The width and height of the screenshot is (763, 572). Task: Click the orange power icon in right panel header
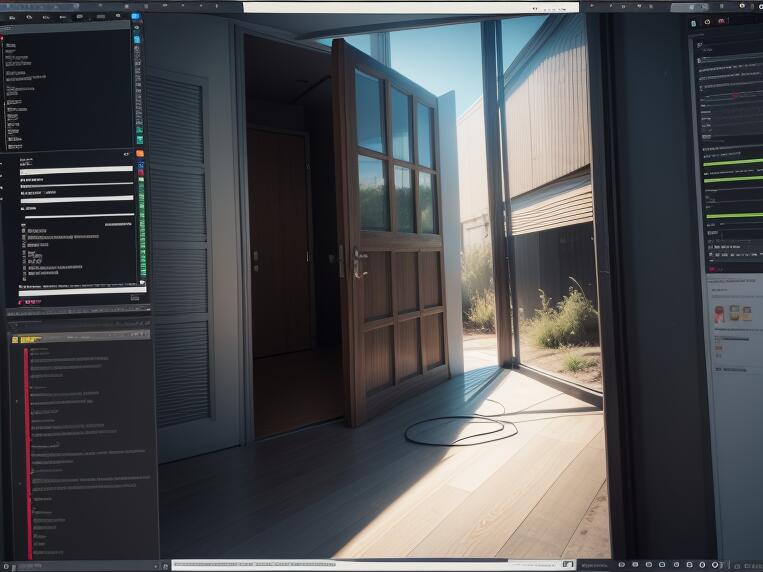click(707, 21)
